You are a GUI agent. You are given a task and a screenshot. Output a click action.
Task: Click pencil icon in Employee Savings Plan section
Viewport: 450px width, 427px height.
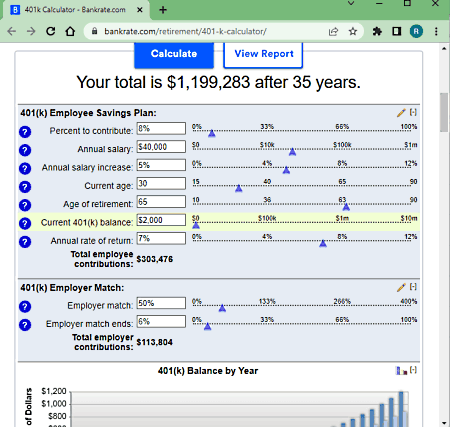401,113
